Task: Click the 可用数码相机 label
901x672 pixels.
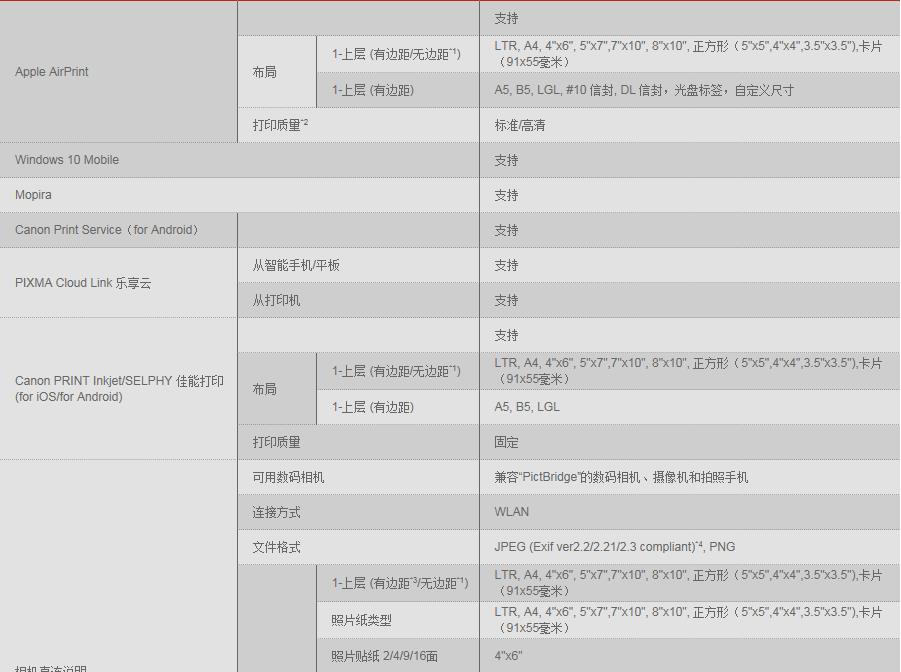Action: (x=288, y=477)
